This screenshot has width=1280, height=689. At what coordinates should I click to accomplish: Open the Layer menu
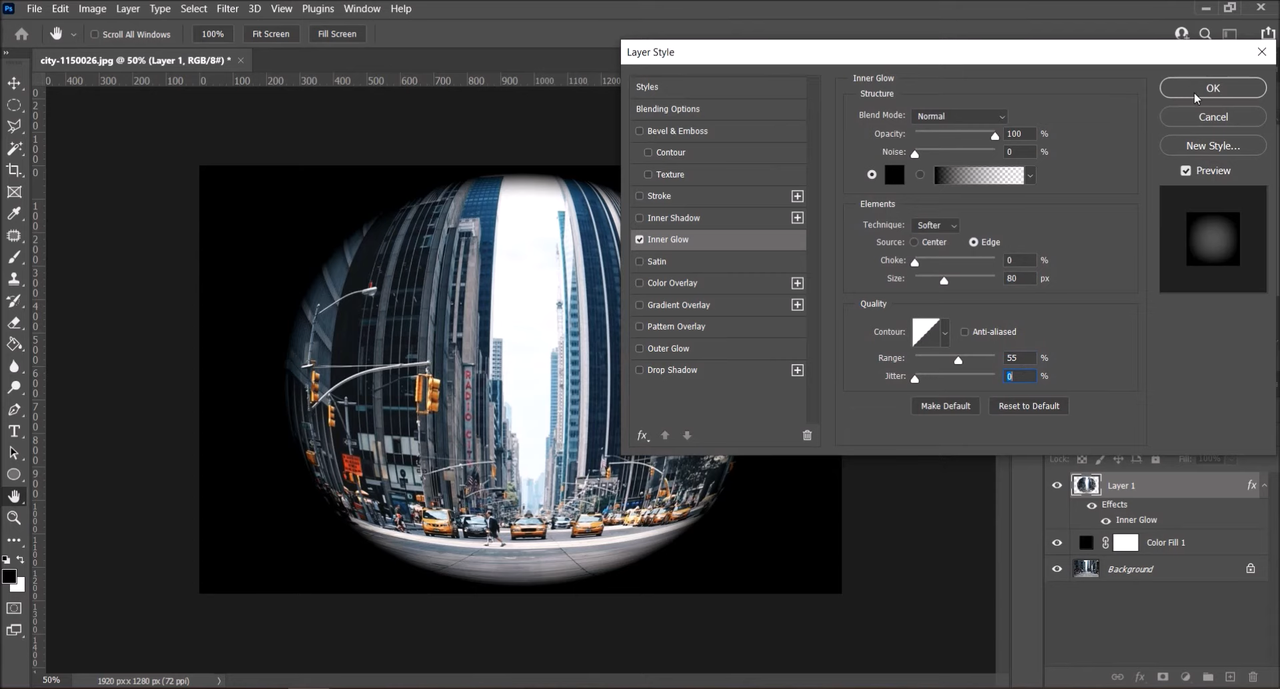128,8
